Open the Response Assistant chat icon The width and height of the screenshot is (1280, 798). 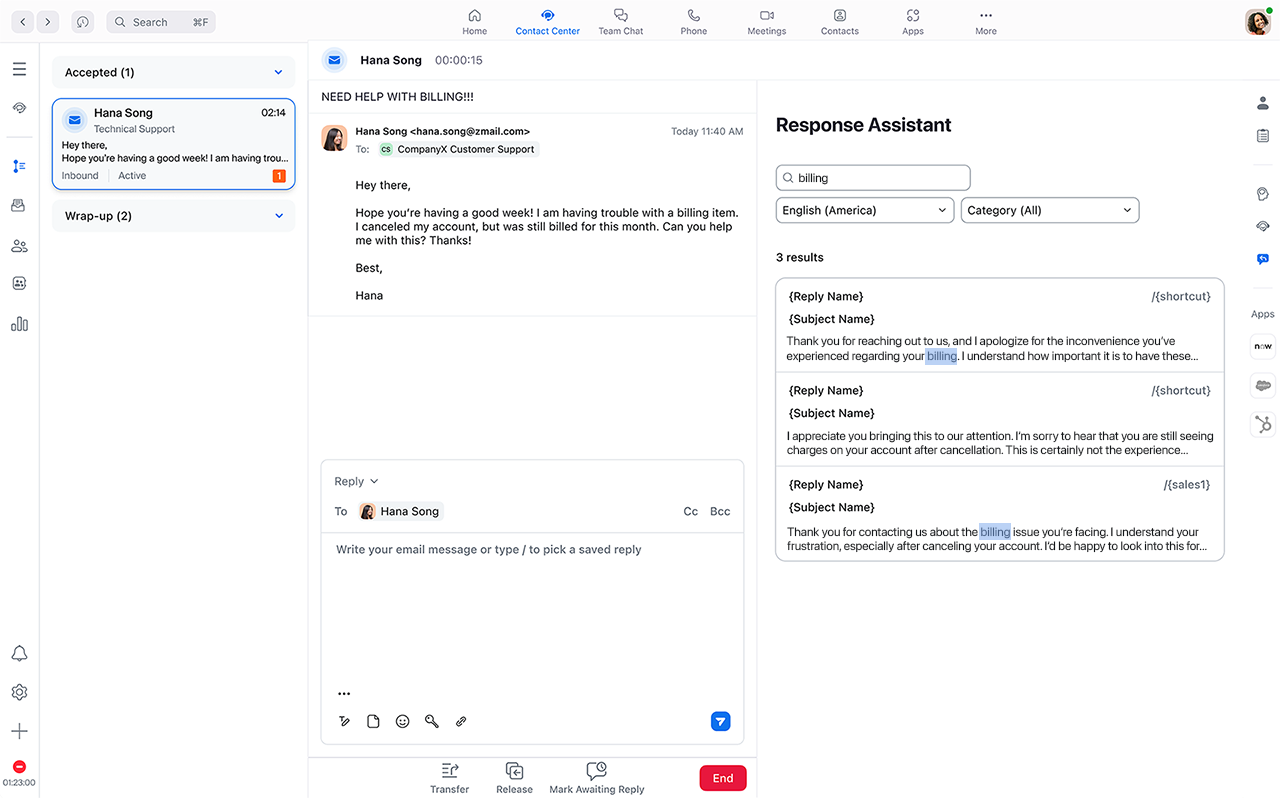[x=1263, y=259]
